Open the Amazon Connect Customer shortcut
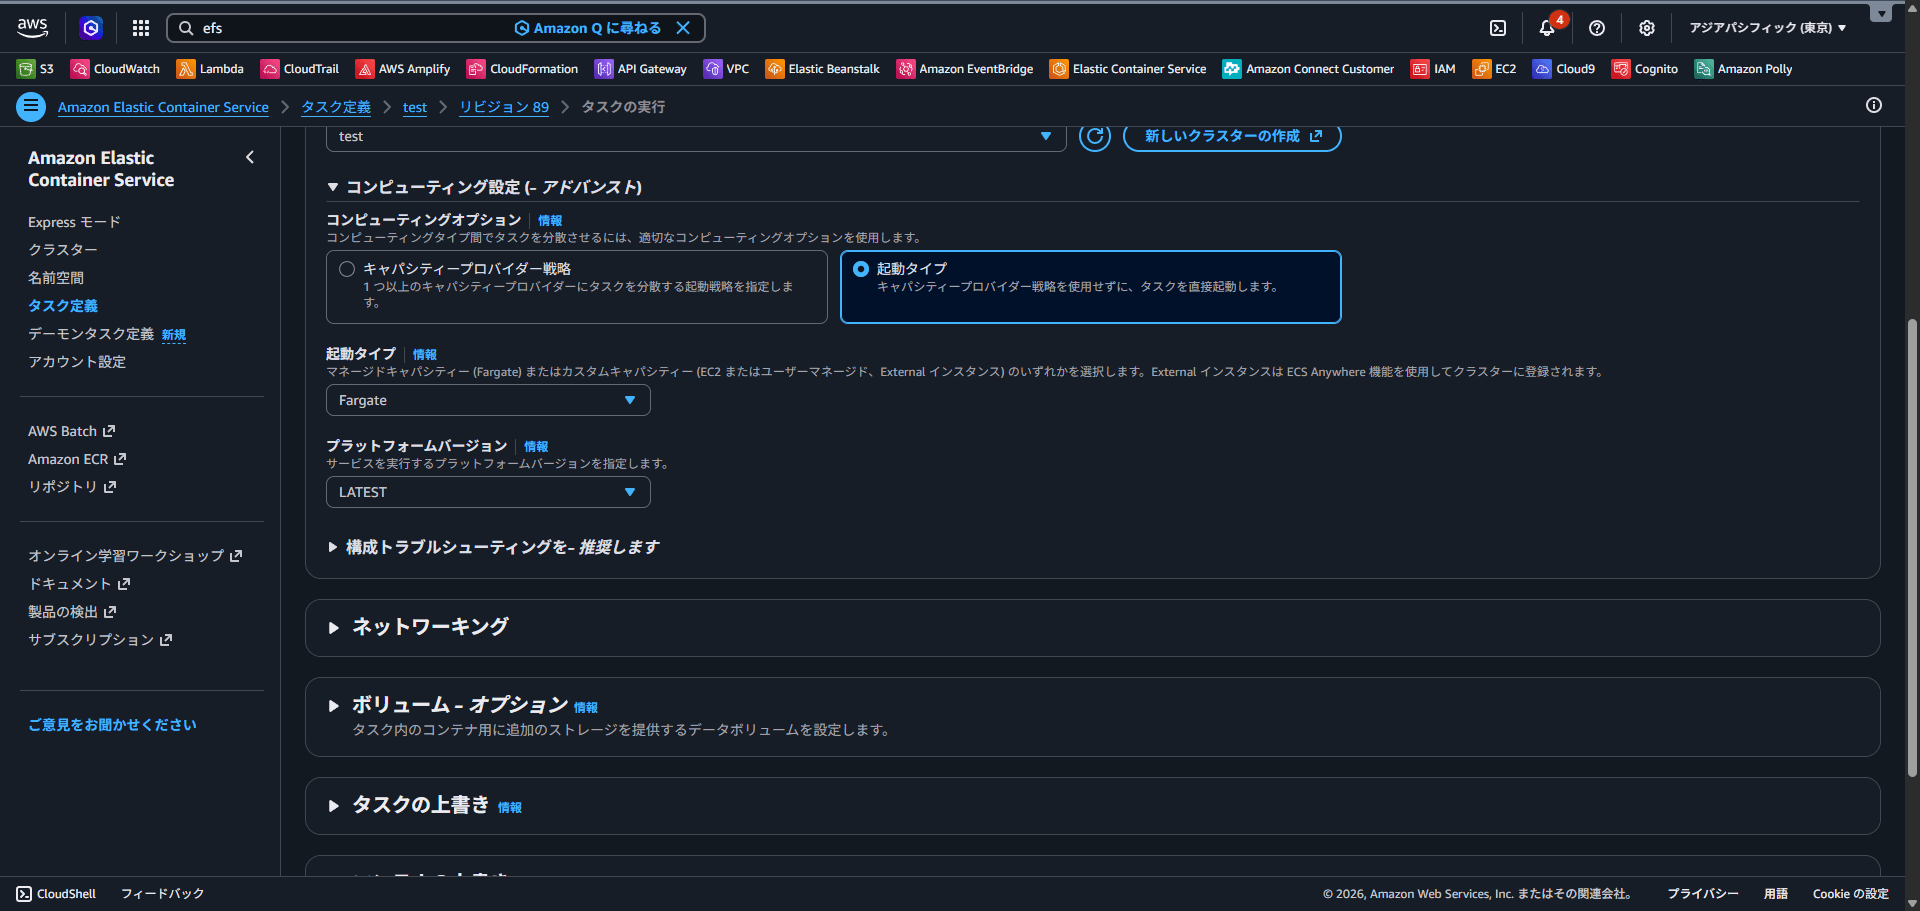 pos(1309,69)
